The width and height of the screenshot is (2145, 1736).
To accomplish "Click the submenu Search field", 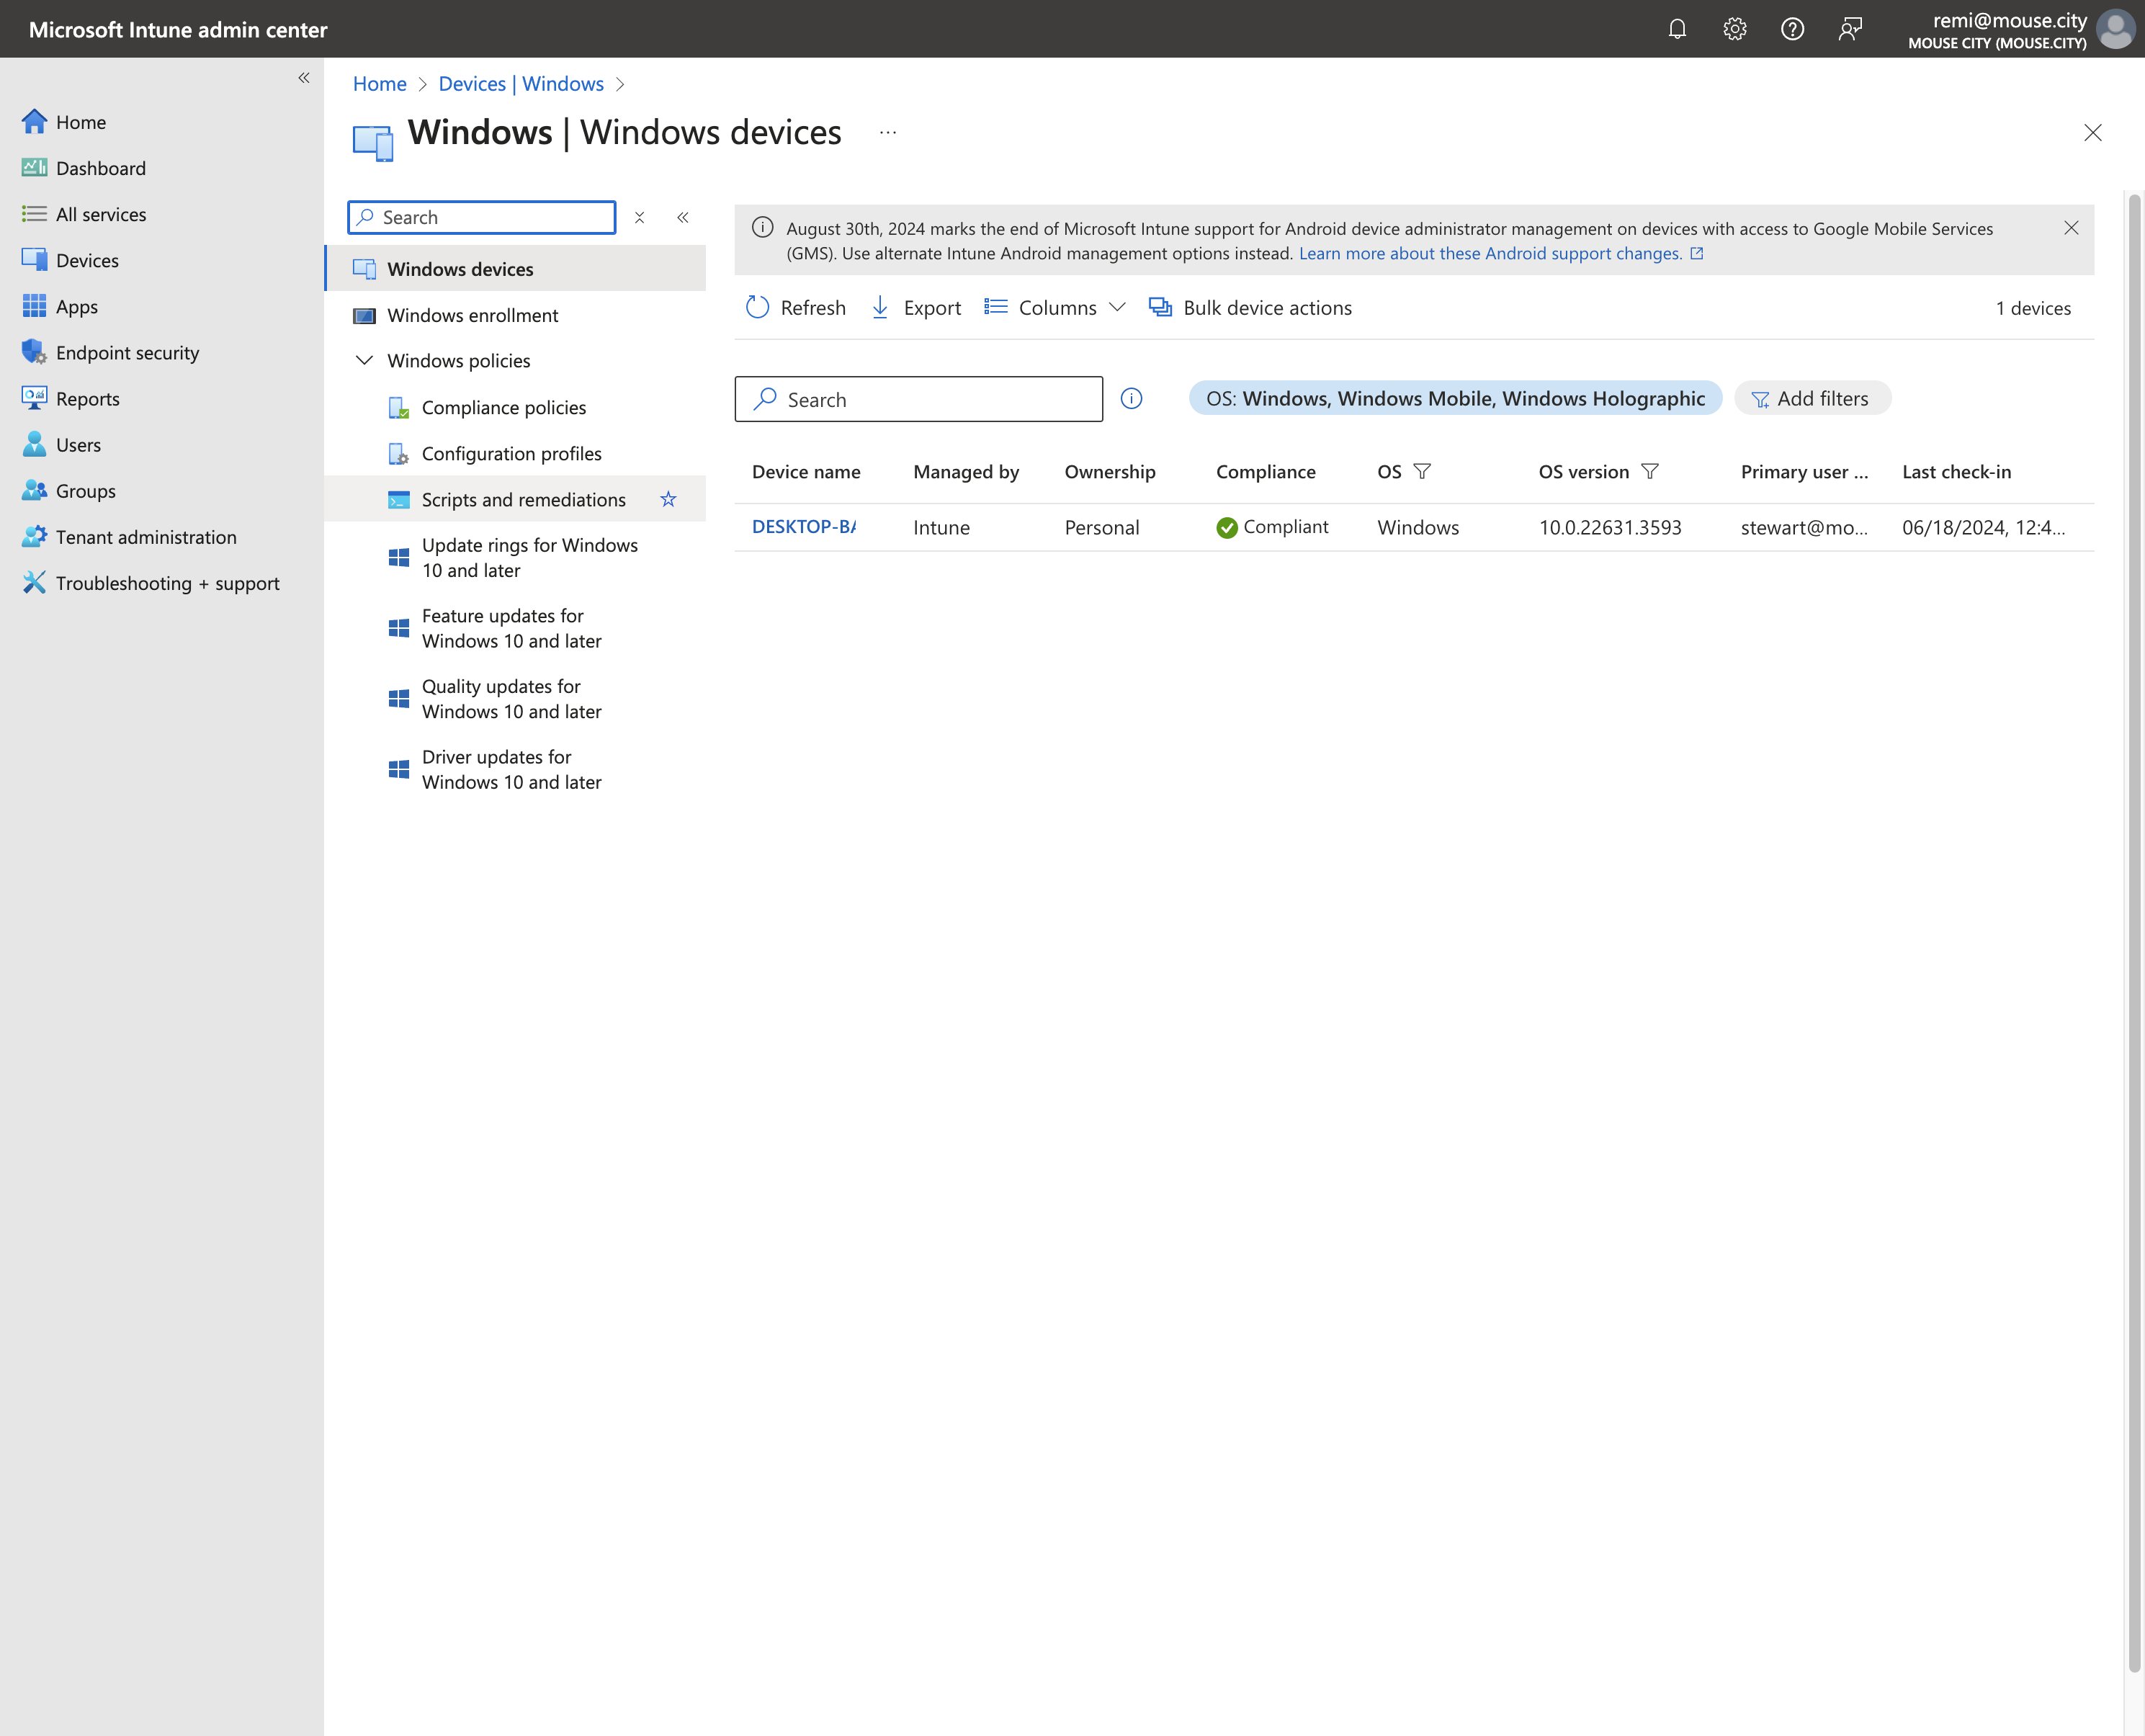I will pyautogui.click(x=482, y=217).
